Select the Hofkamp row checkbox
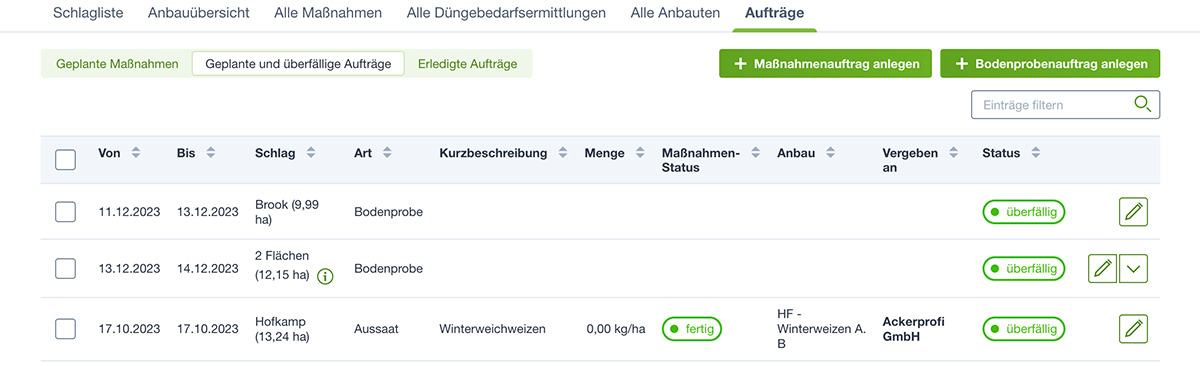 (x=65, y=329)
